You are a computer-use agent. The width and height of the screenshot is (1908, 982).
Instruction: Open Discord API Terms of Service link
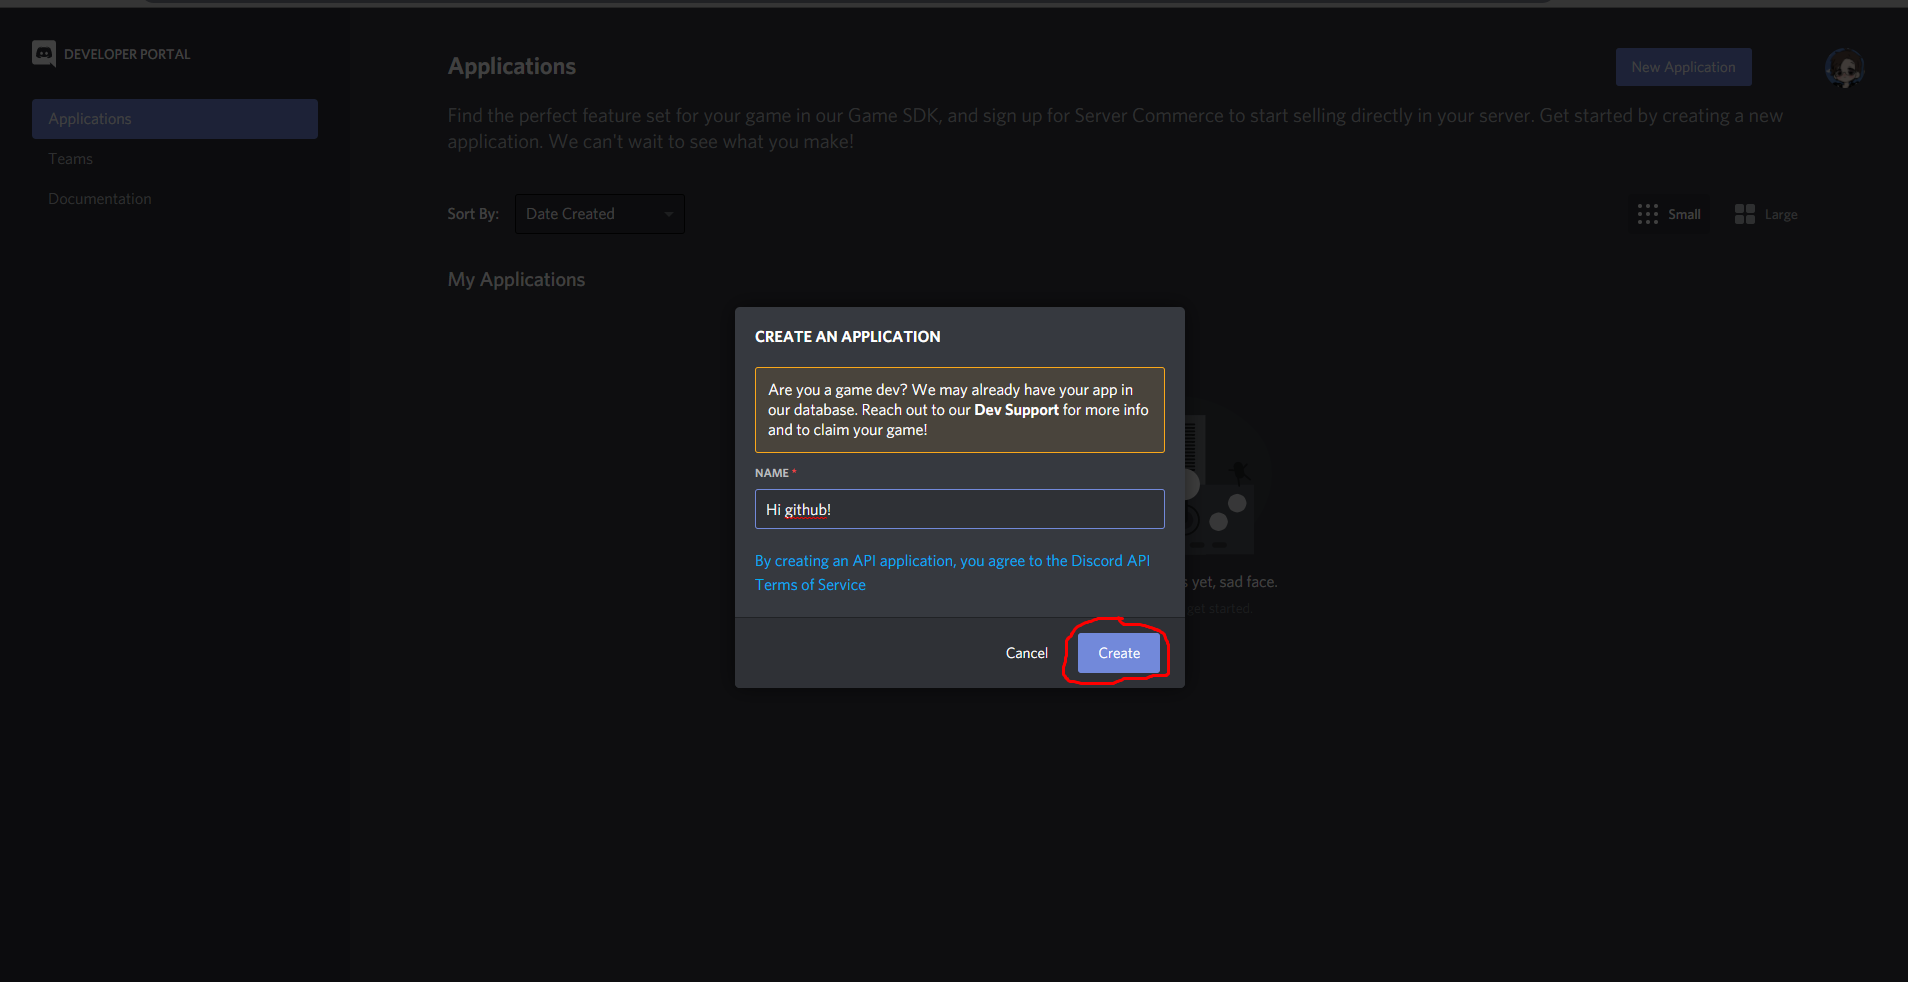952,573
